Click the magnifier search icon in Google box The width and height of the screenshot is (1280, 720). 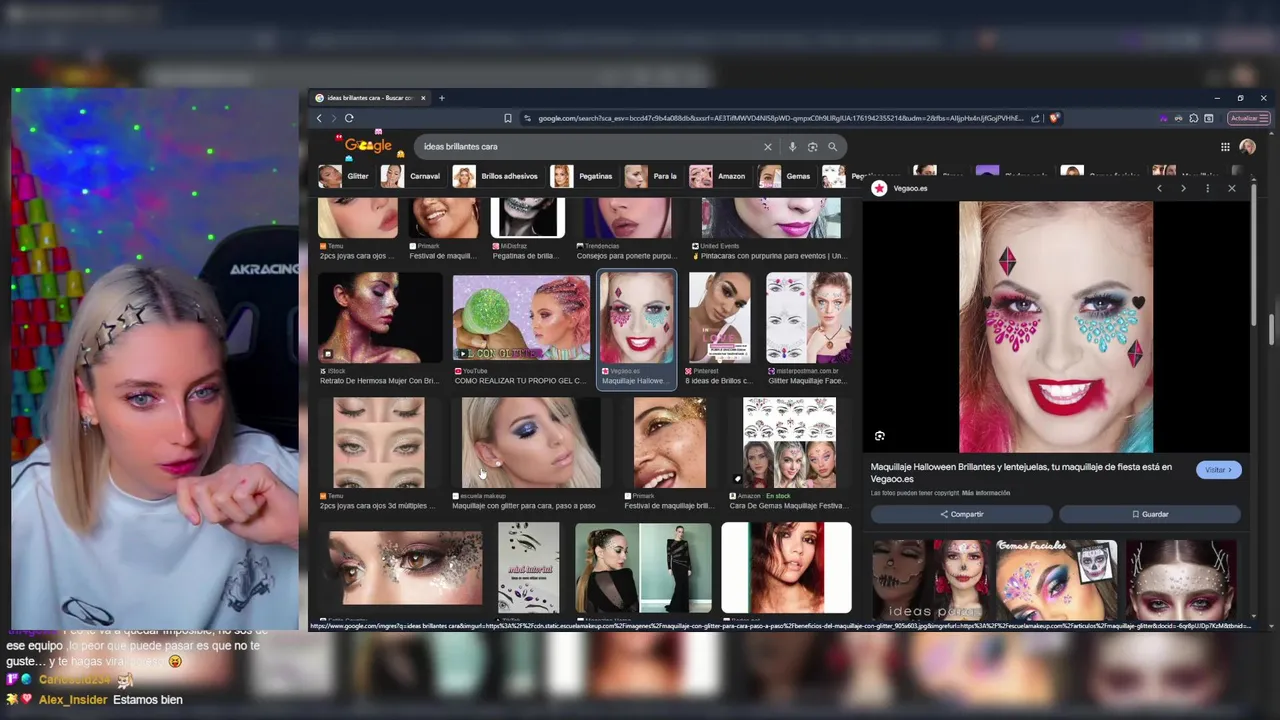(832, 147)
